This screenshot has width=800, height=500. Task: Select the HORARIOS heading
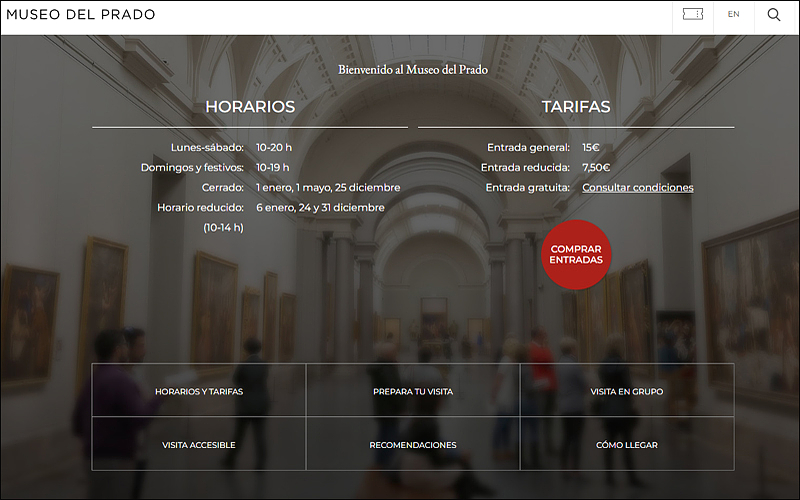pos(250,107)
